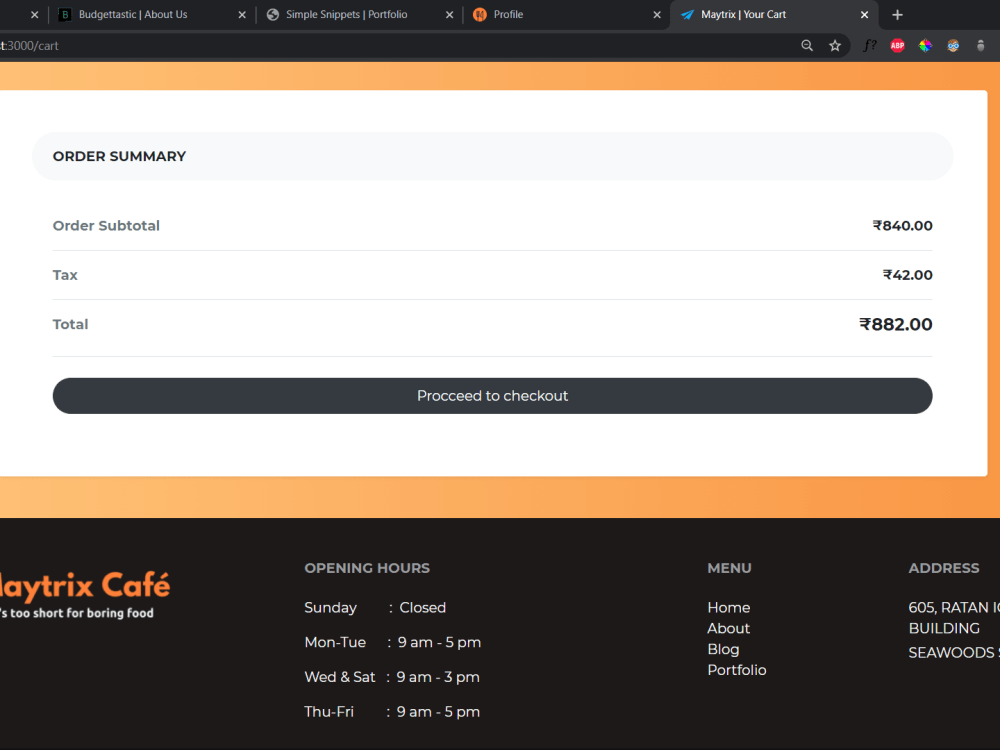The height and width of the screenshot is (750, 1000).
Task: Click the zoom magnifier icon in address bar
Action: [x=807, y=45]
